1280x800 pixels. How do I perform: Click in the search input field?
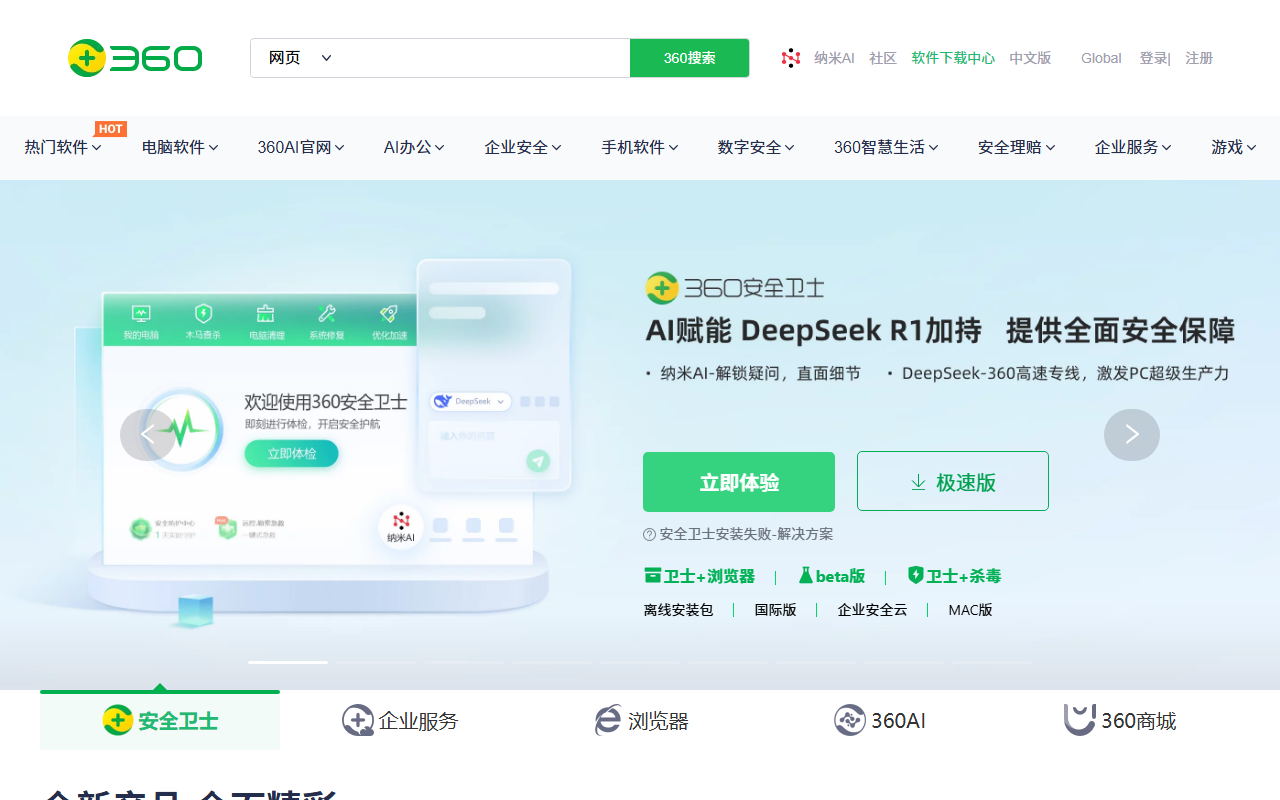click(486, 58)
